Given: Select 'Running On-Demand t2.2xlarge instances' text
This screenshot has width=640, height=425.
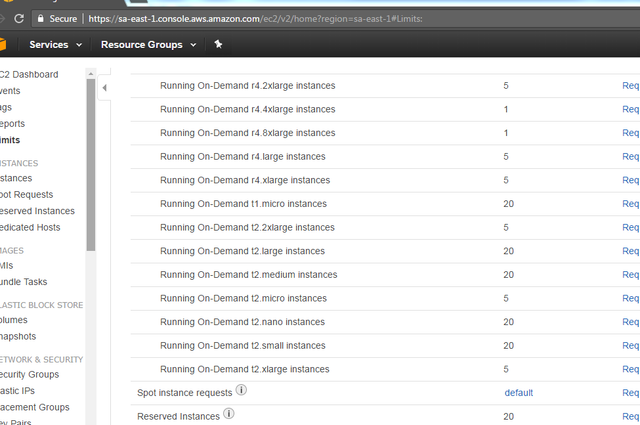Looking at the screenshot, I should [x=247, y=227].
